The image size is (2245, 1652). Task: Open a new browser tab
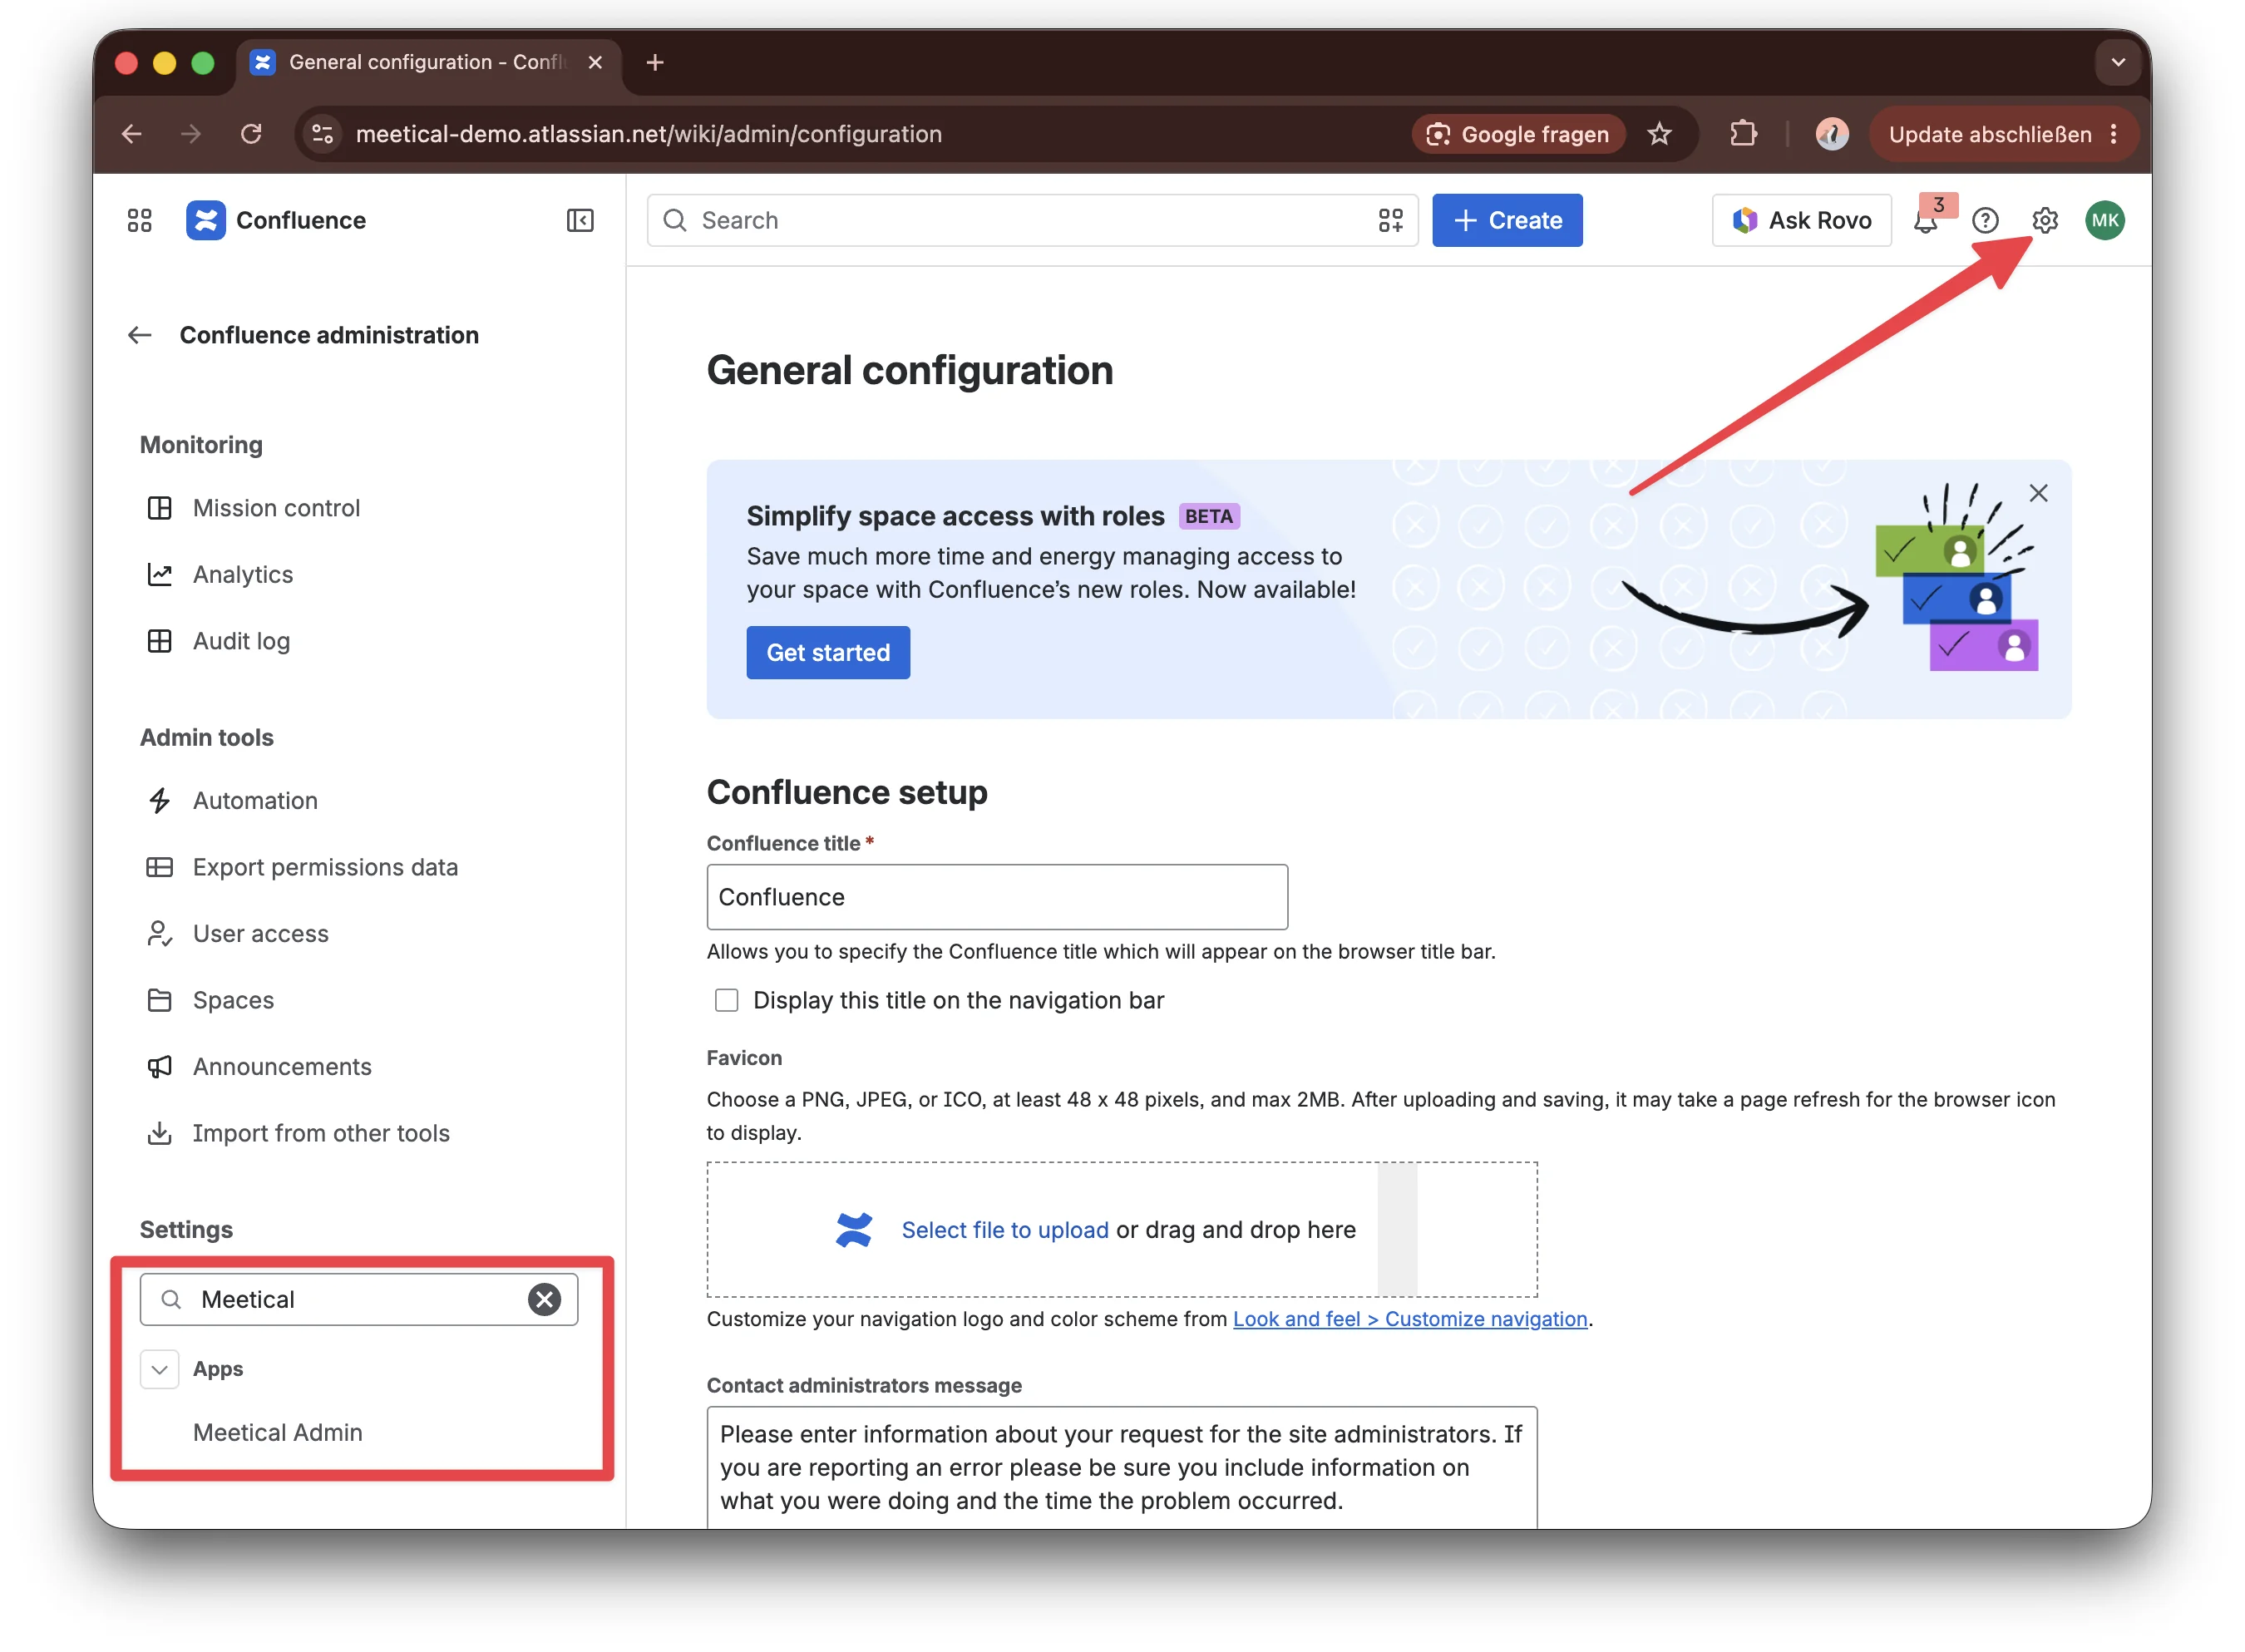point(655,62)
